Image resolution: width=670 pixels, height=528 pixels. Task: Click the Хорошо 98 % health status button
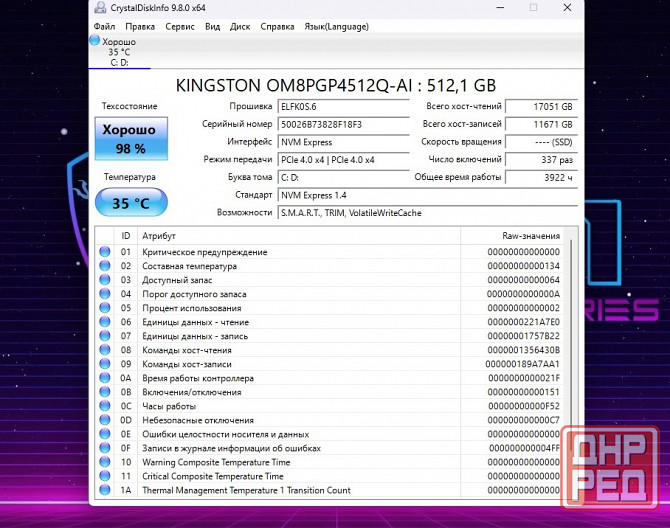[x=130, y=140]
